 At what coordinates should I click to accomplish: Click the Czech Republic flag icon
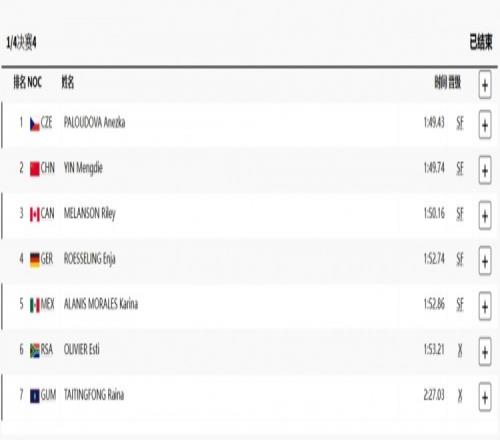pyautogui.click(x=35, y=124)
